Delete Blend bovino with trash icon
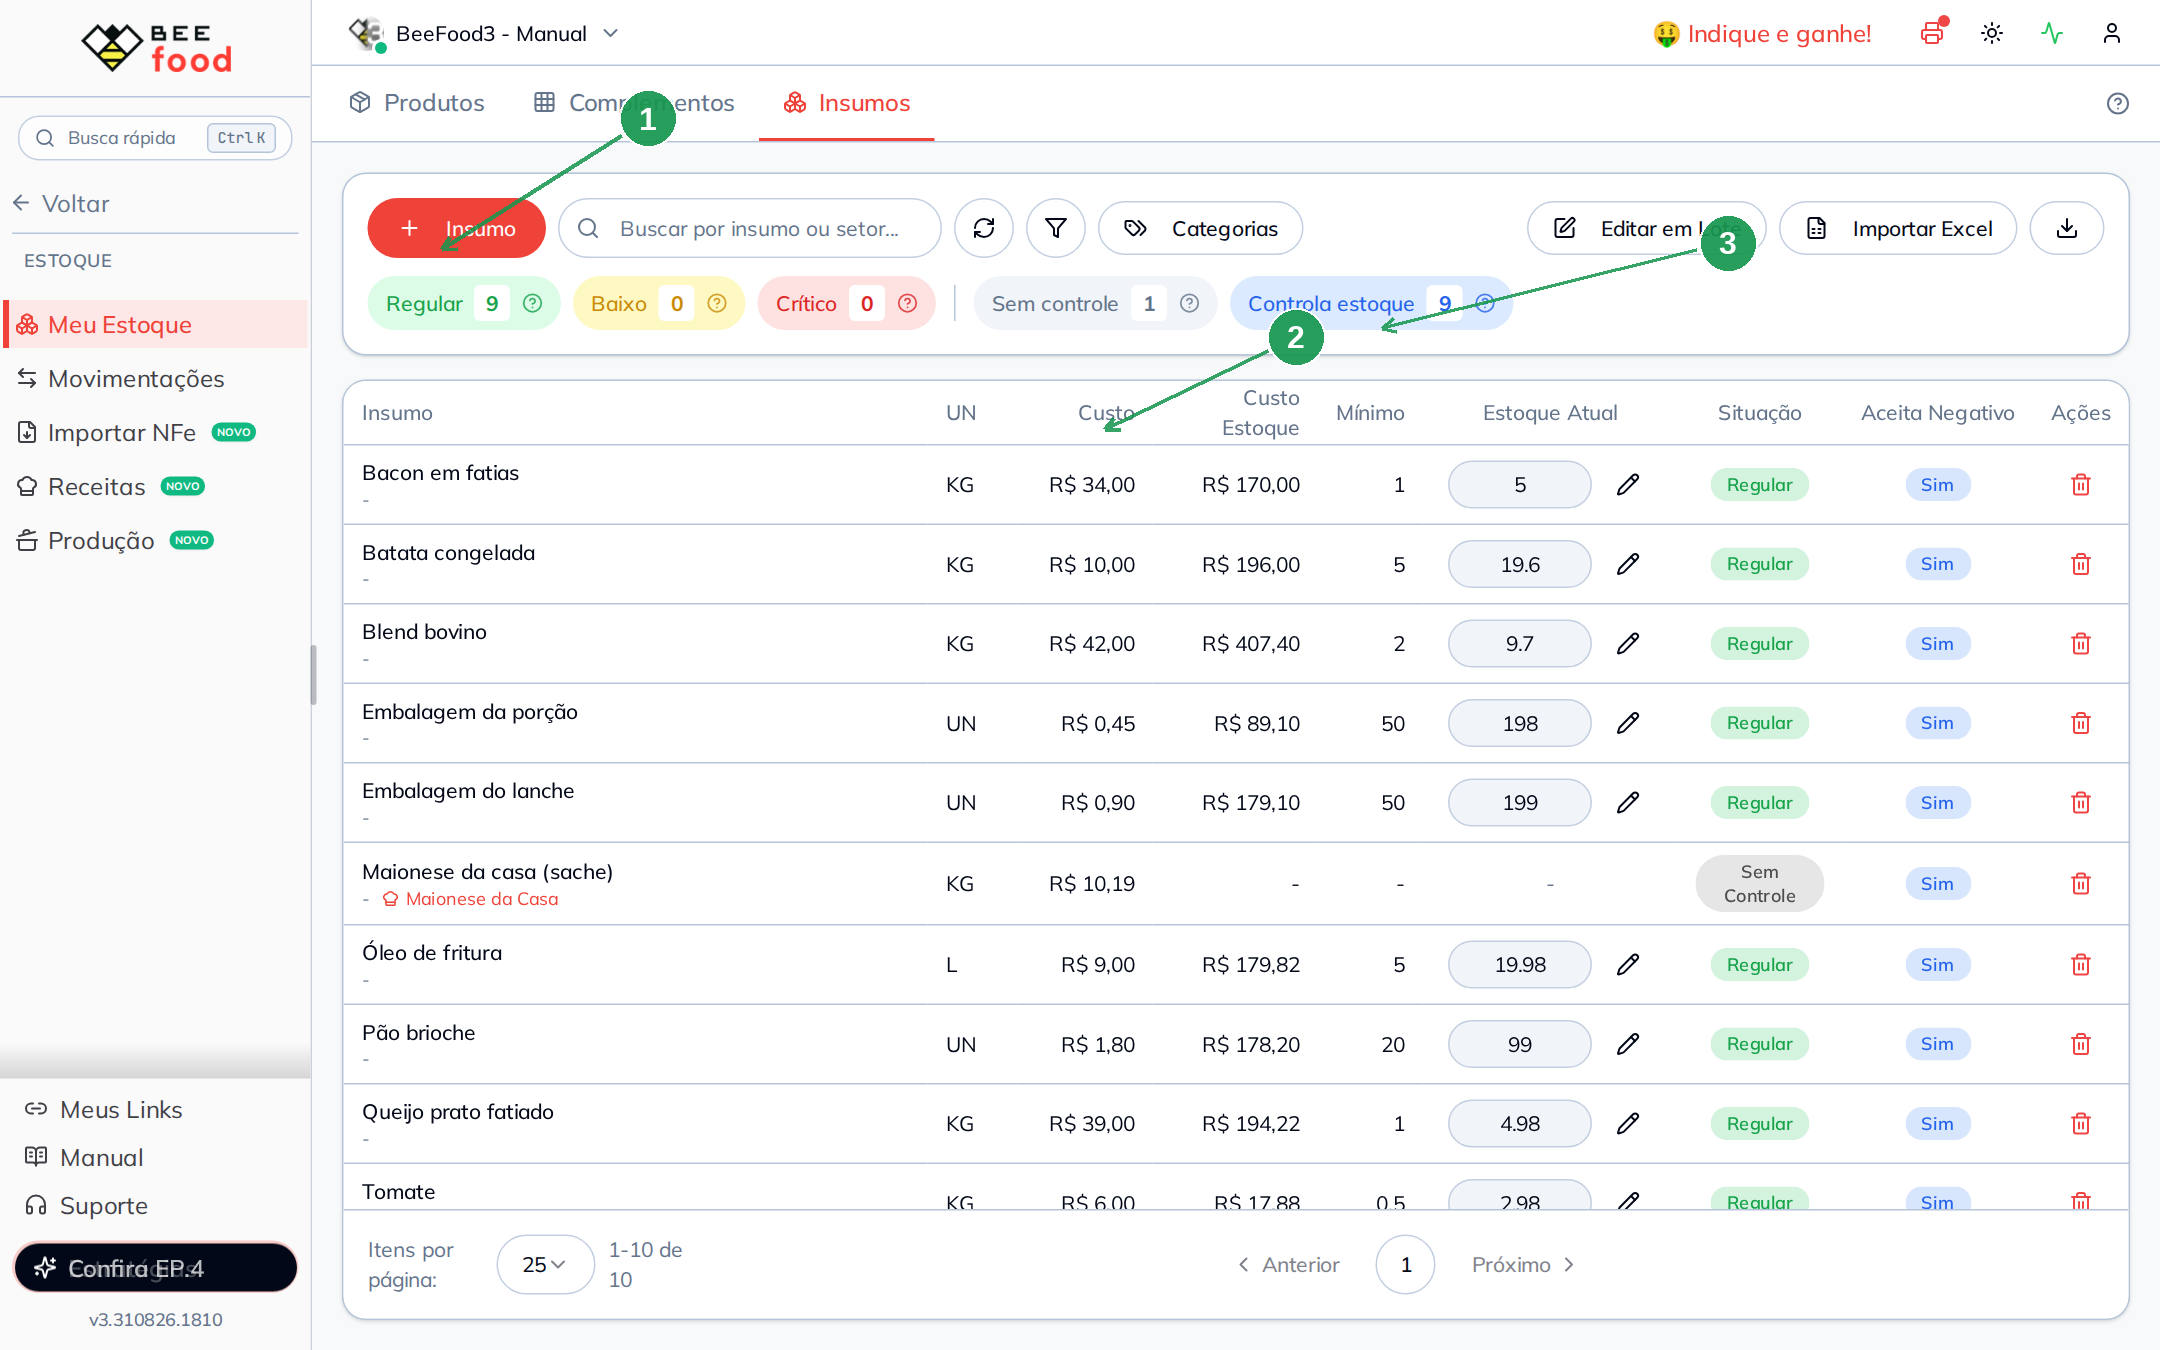The height and width of the screenshot is (1350, 2160). coord(2081,644)
